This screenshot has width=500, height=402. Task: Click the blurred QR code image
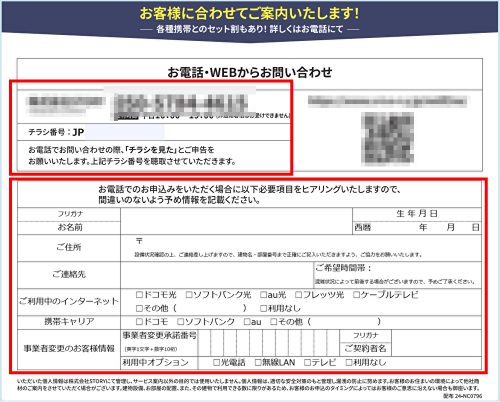[387, 138]
